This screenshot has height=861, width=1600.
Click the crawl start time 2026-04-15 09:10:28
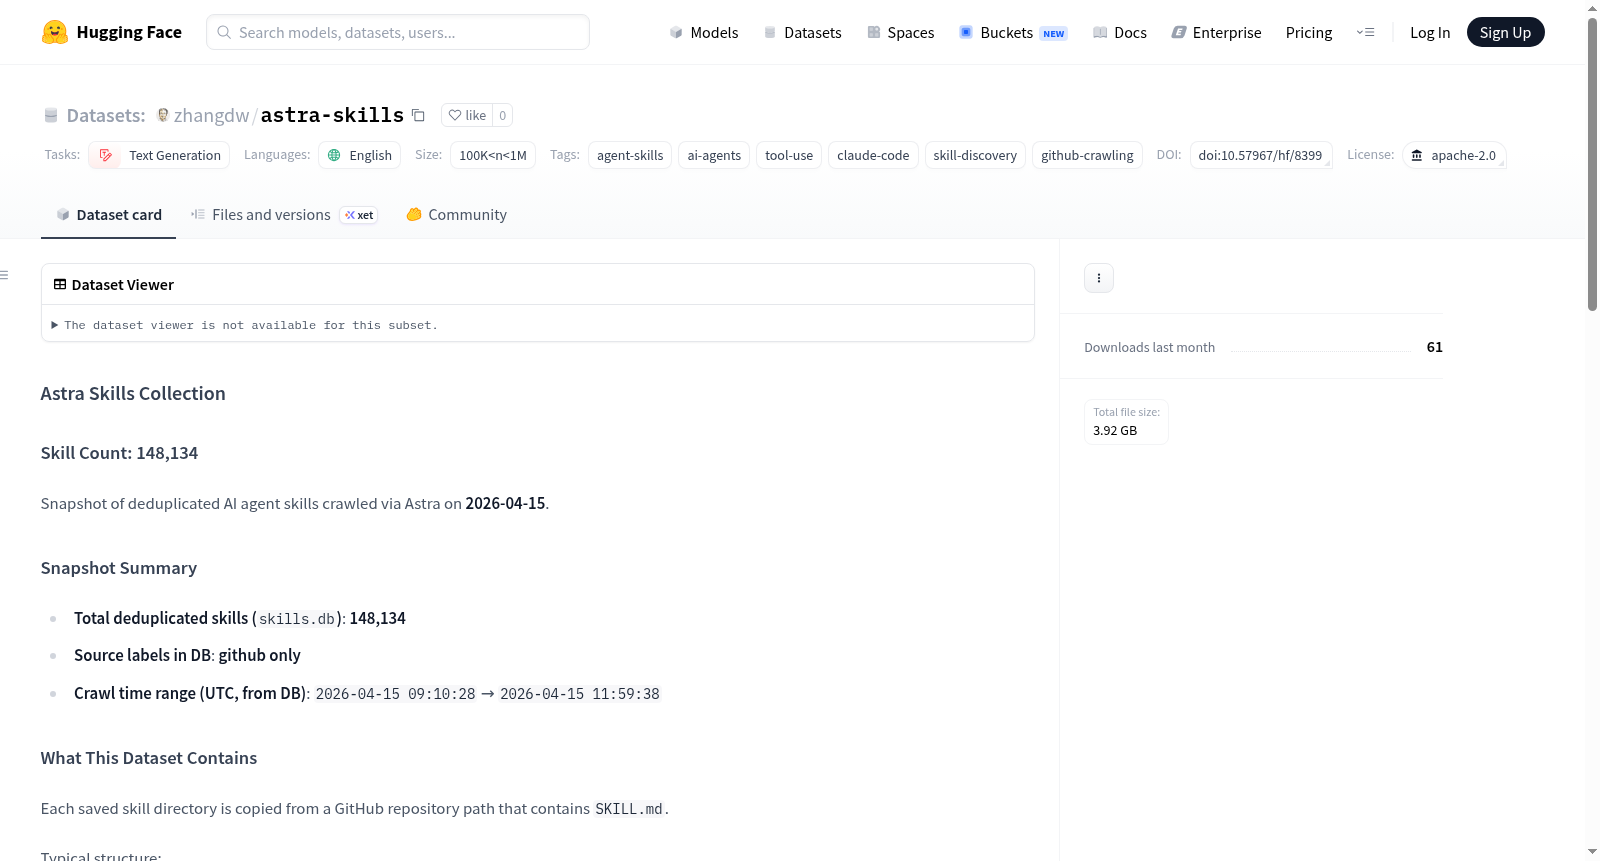[x=396, y=694]
